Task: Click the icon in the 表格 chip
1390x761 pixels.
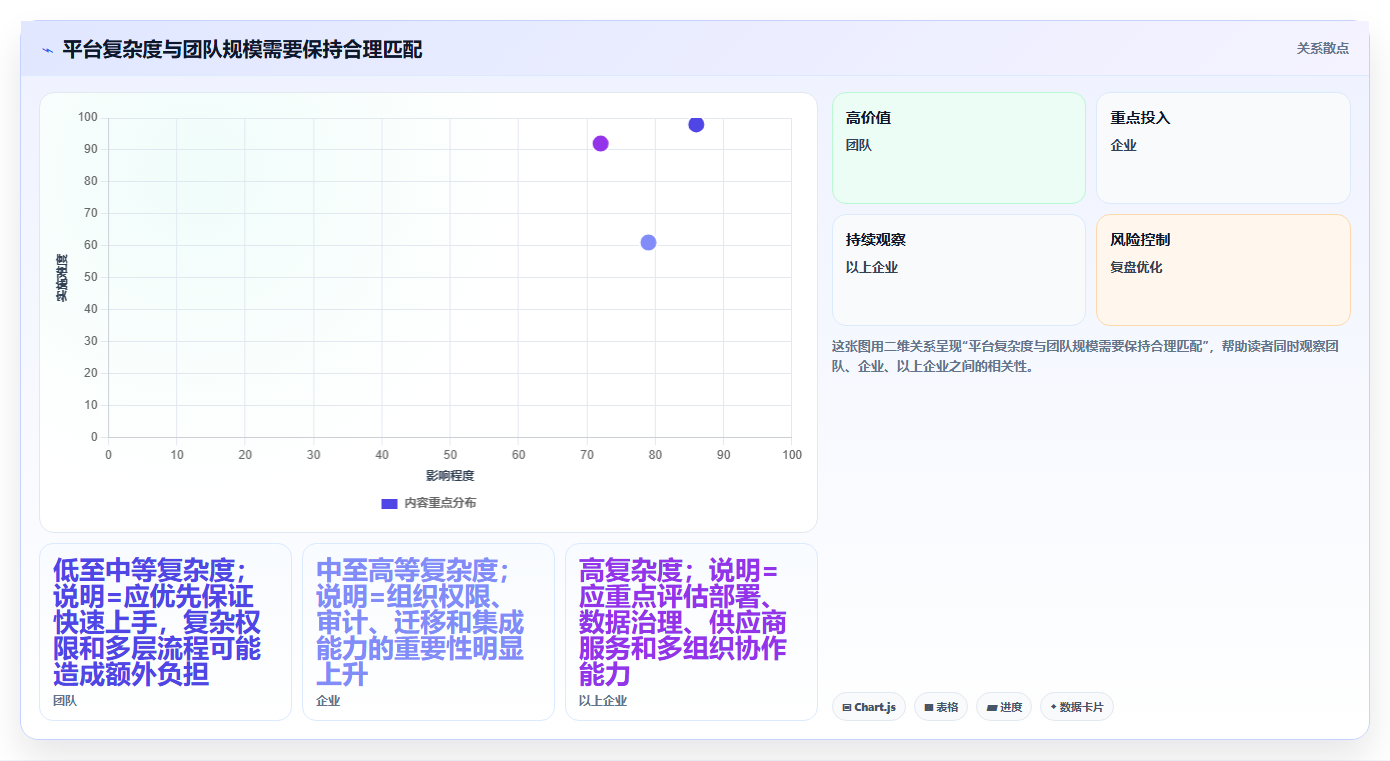Action: 929,707
